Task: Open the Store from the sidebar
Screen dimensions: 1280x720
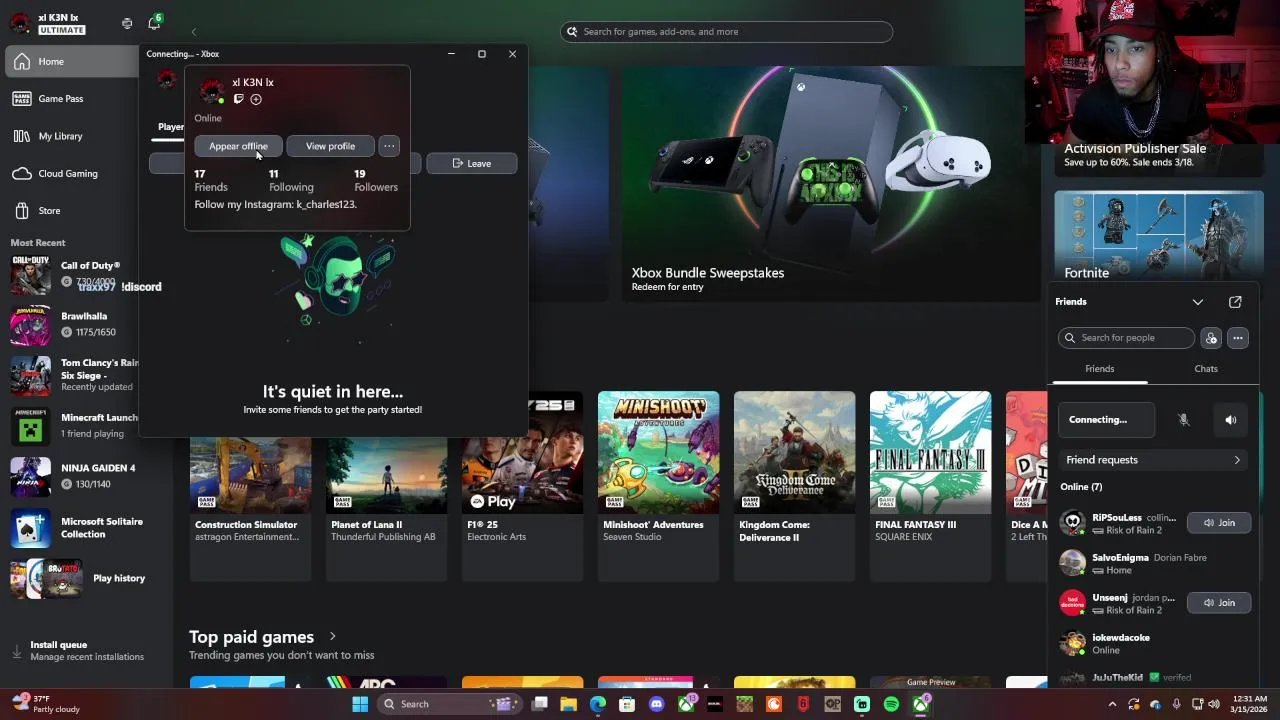Action: 70,211
